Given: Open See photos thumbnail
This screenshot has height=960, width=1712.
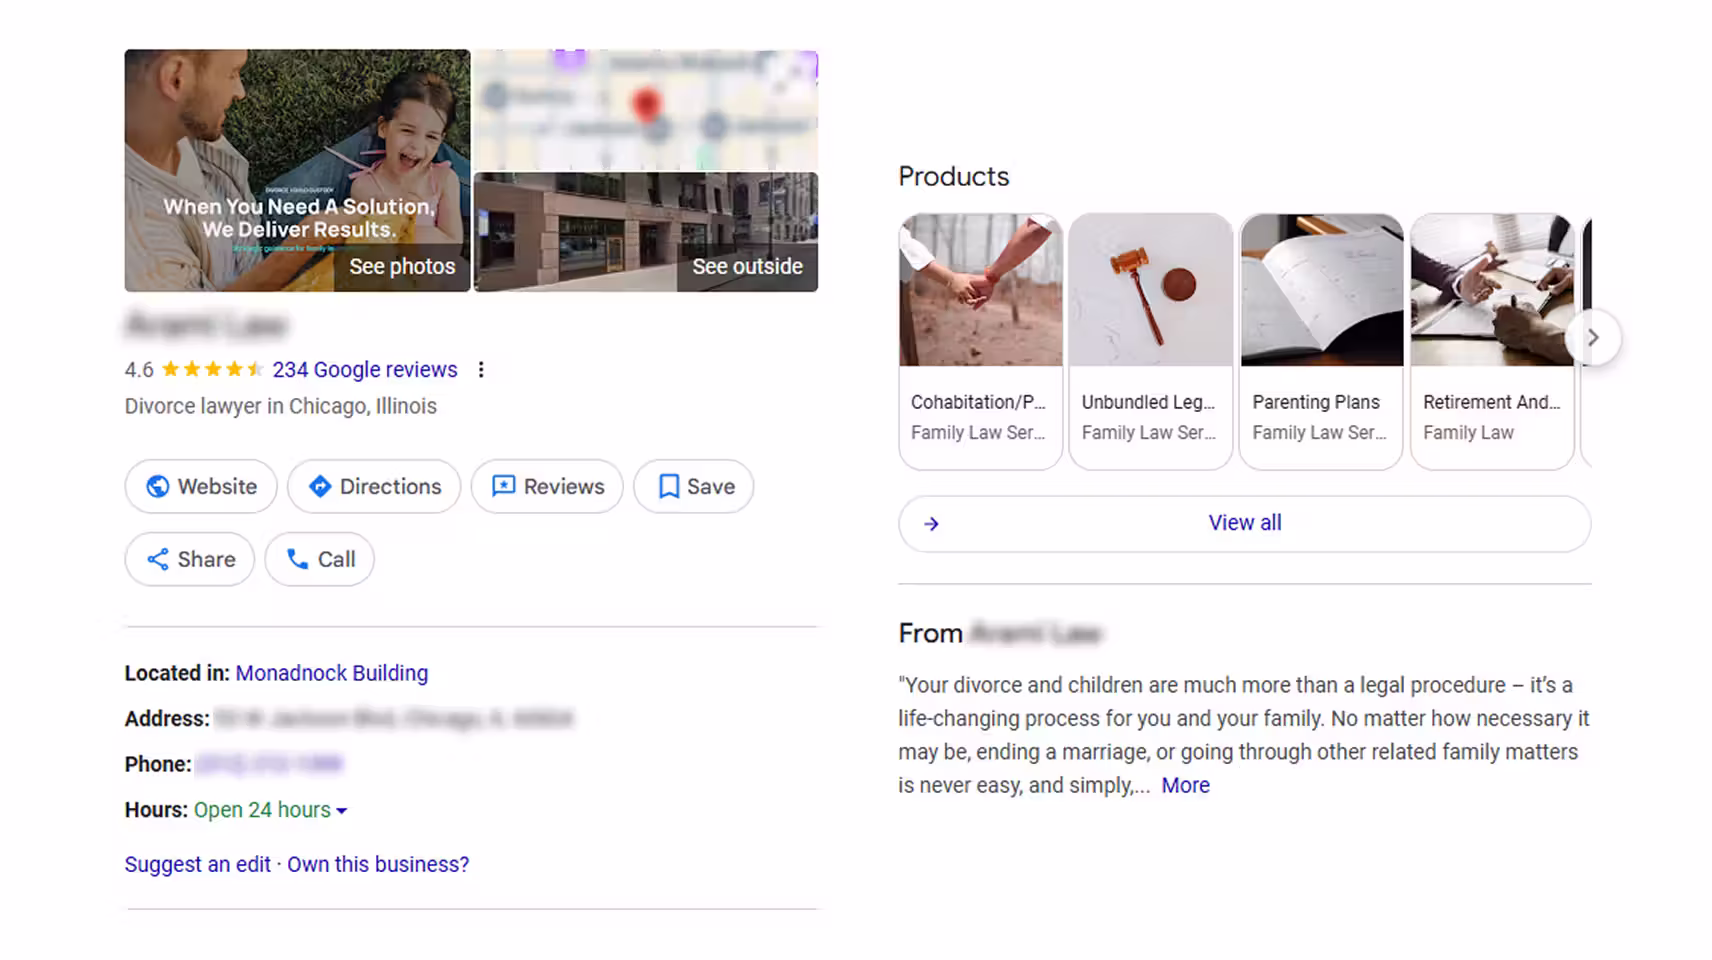Looking at the screenshot, I should pos(297,171).
